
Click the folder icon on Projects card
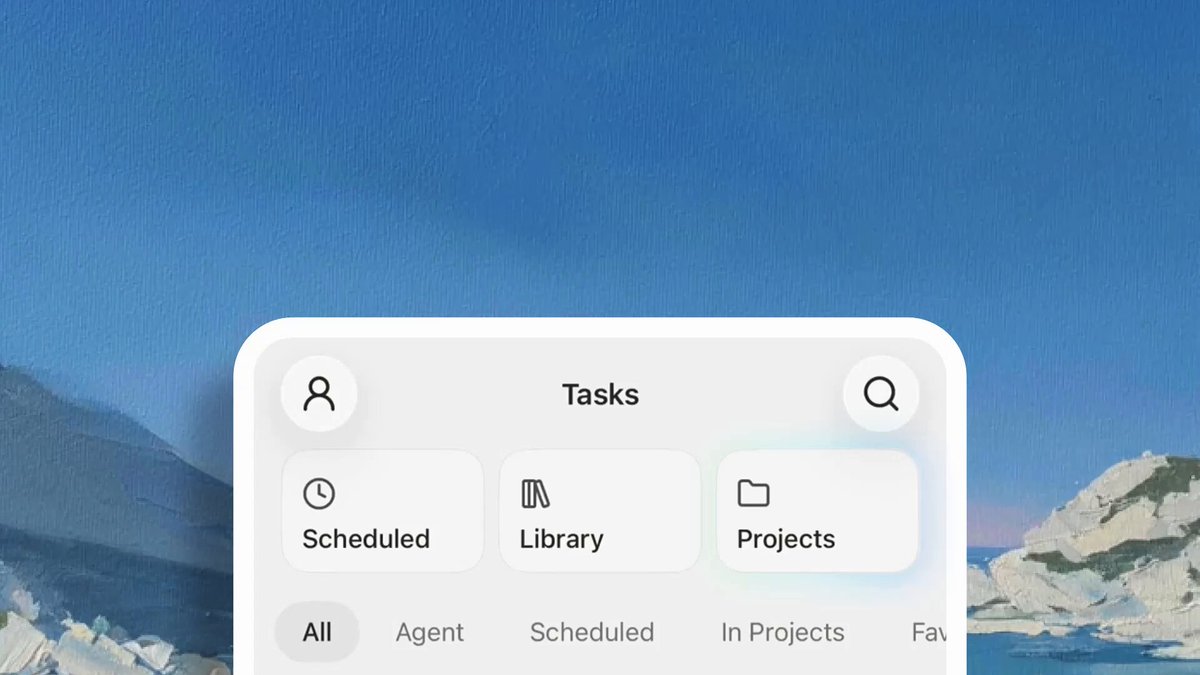coord(753,493)
